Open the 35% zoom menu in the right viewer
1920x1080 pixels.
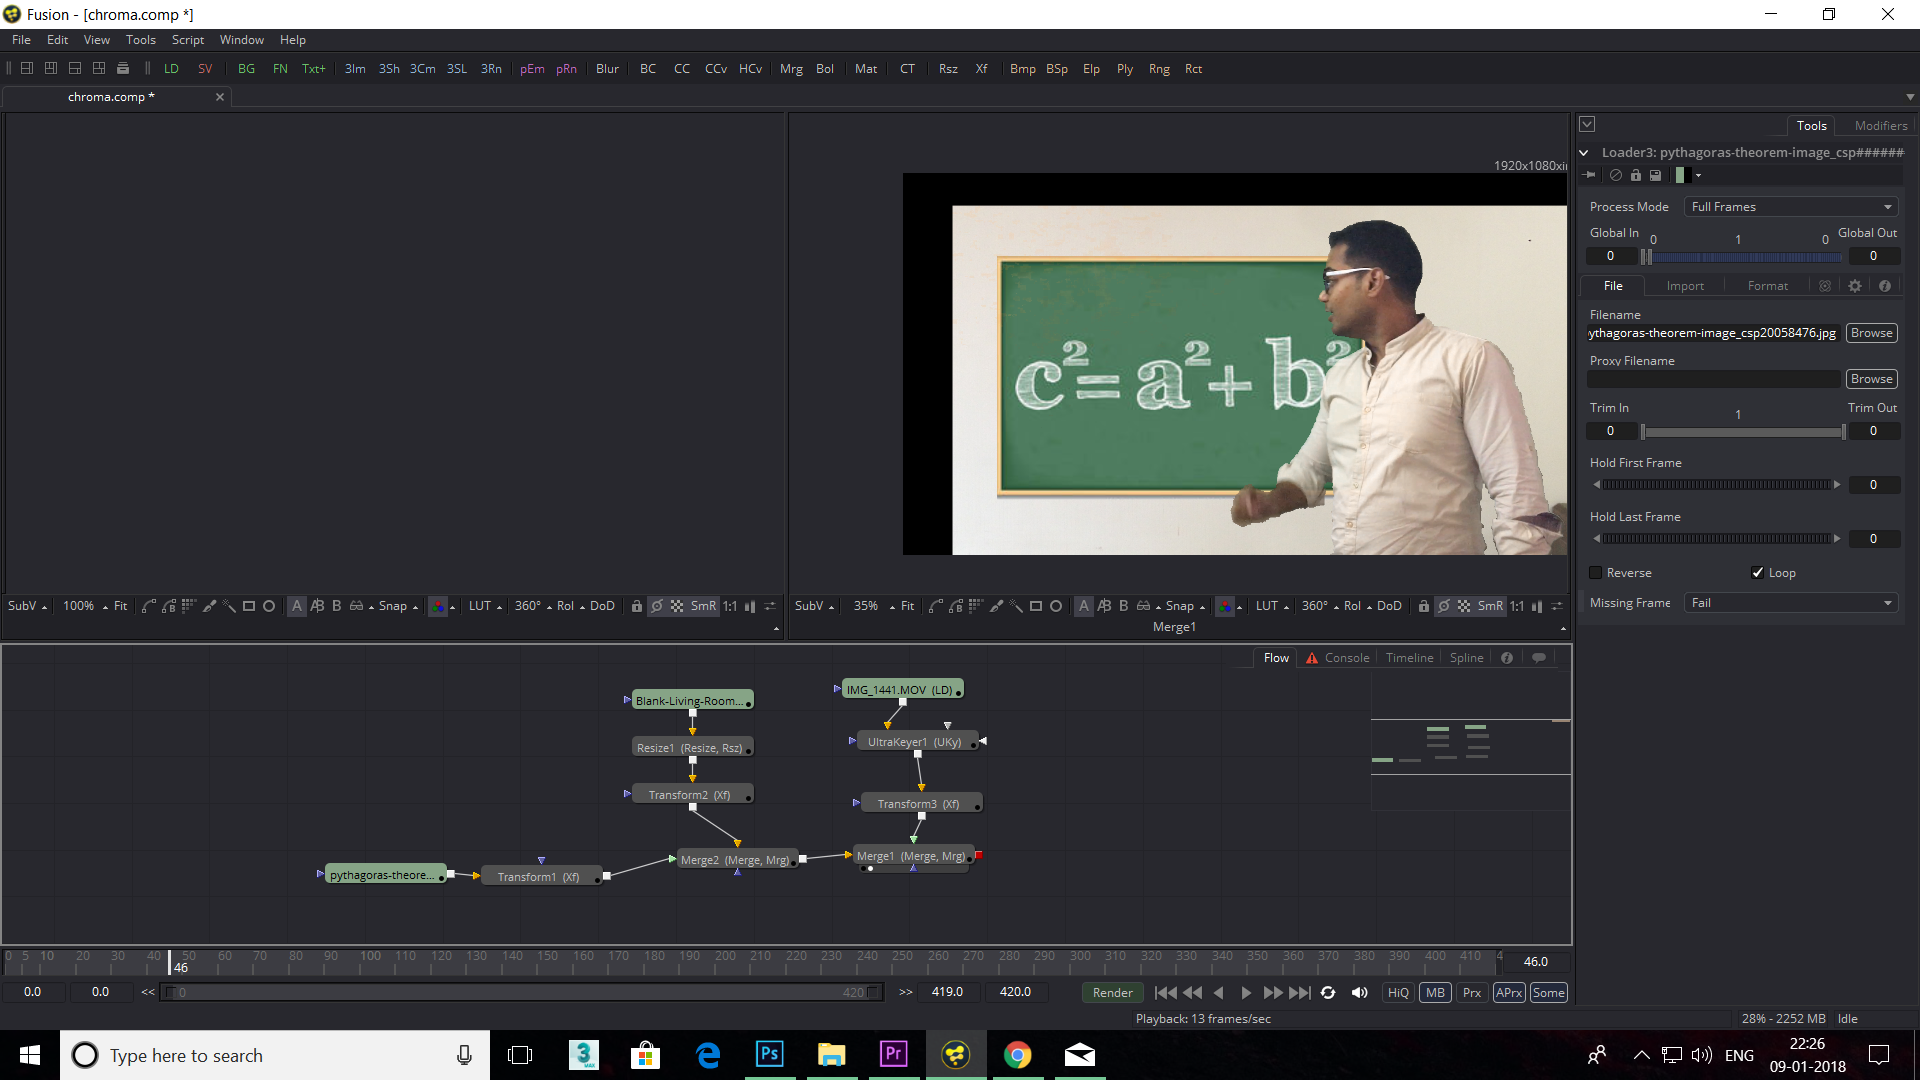coord(871,606)
